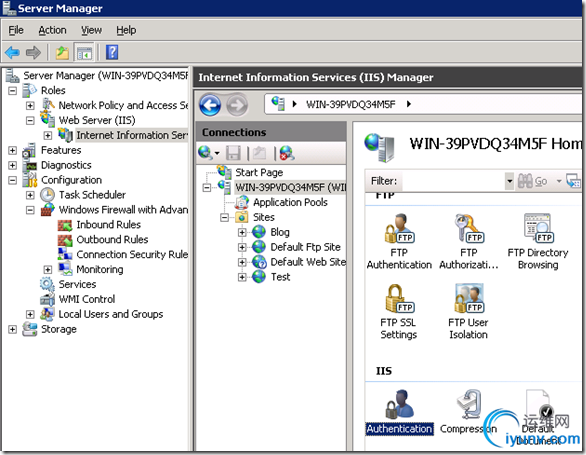Click the Go filter button
The image size is (586, 455).
[x=533, y=181]
